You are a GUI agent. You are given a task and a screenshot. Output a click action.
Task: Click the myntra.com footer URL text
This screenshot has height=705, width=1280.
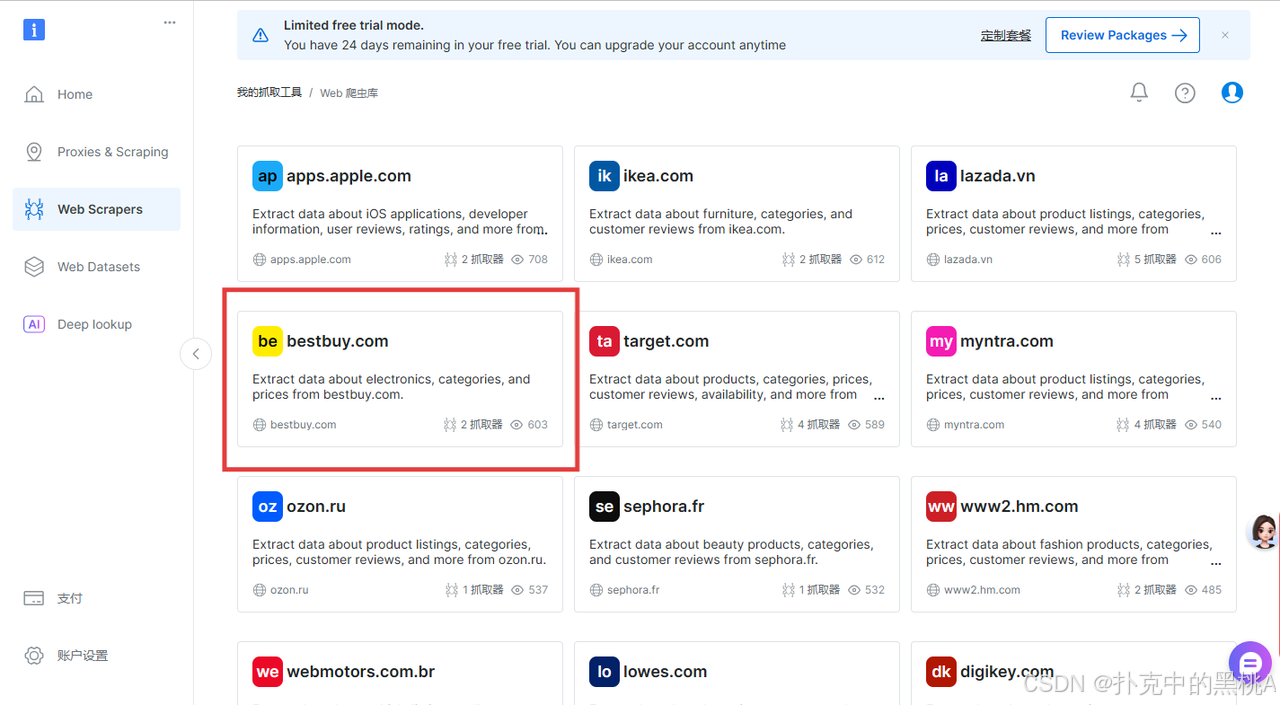(x=974, y=425)
